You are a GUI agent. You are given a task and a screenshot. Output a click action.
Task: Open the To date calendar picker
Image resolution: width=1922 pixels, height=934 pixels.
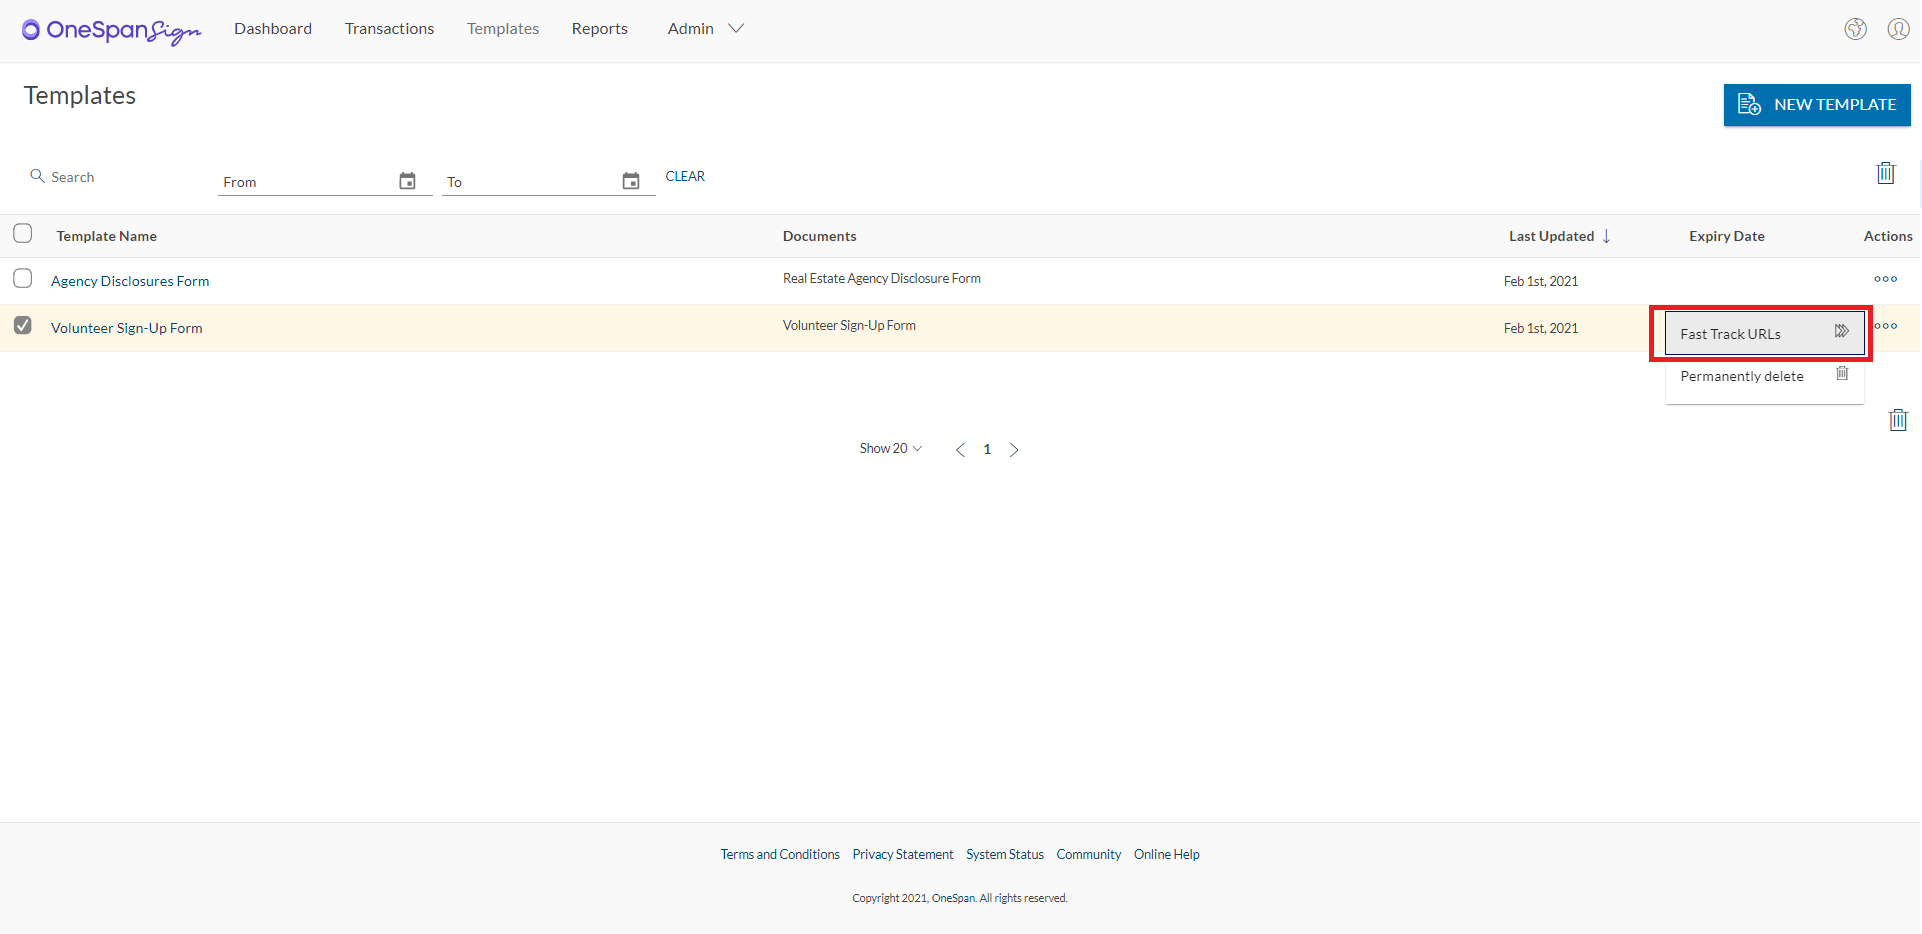[x=631, y=180]
